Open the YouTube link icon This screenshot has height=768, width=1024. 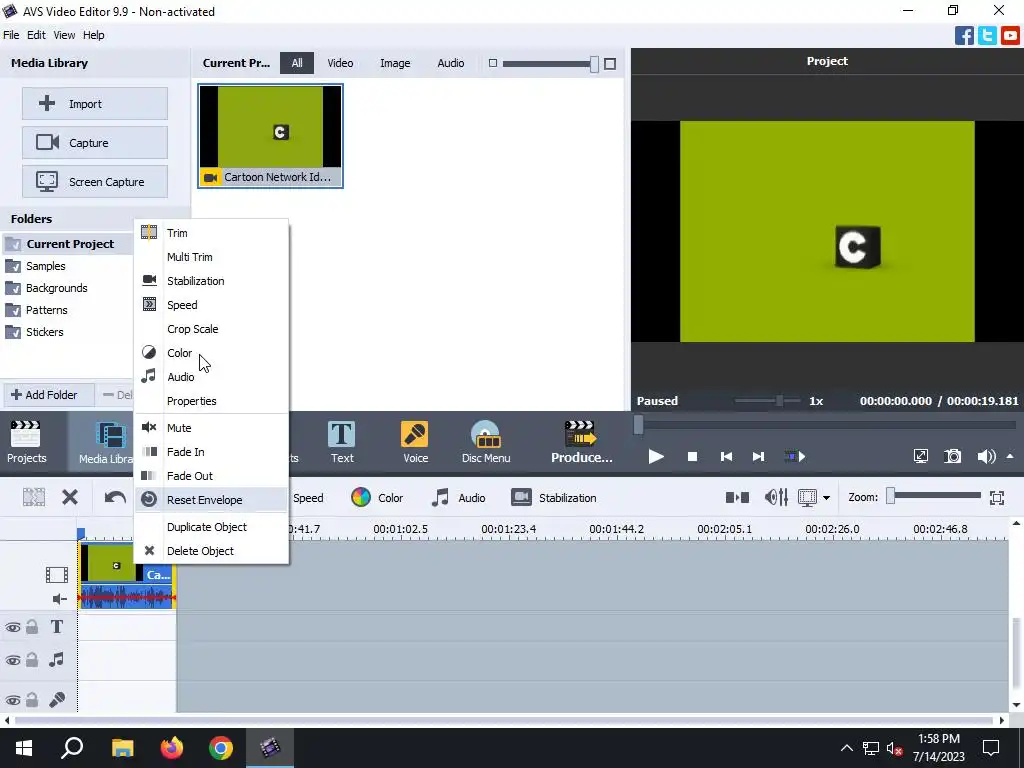(1010, 35)
